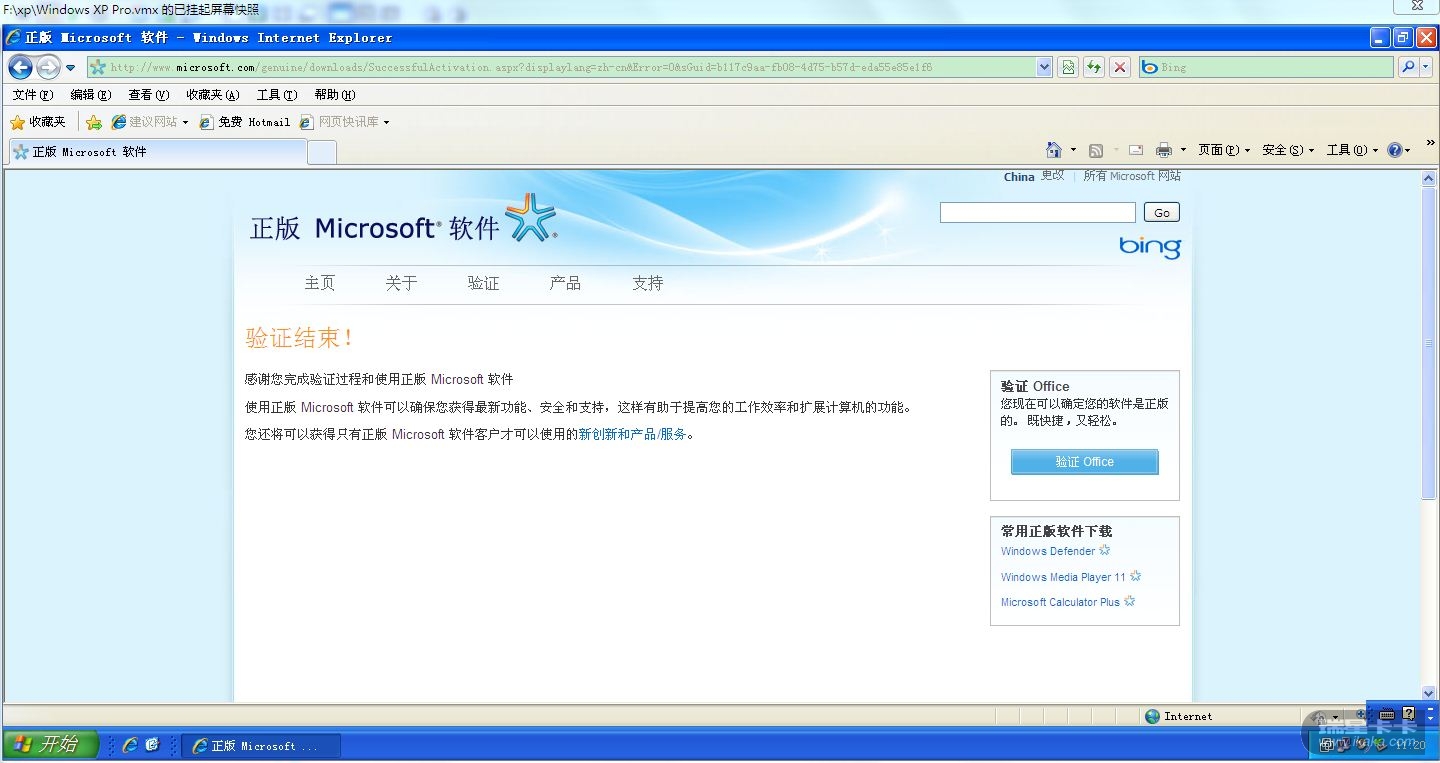This screenshot has height=763, width=1440.
Task: Go to the 支持 navigation tab
Action: tap(648, 283)
